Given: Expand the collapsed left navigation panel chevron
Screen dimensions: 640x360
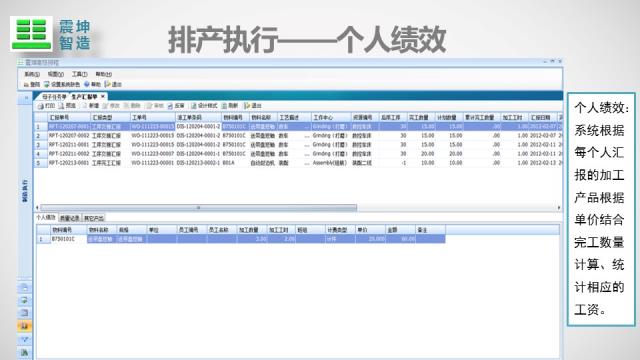Looking at the screenshot, I should click(x=25, y=98).
